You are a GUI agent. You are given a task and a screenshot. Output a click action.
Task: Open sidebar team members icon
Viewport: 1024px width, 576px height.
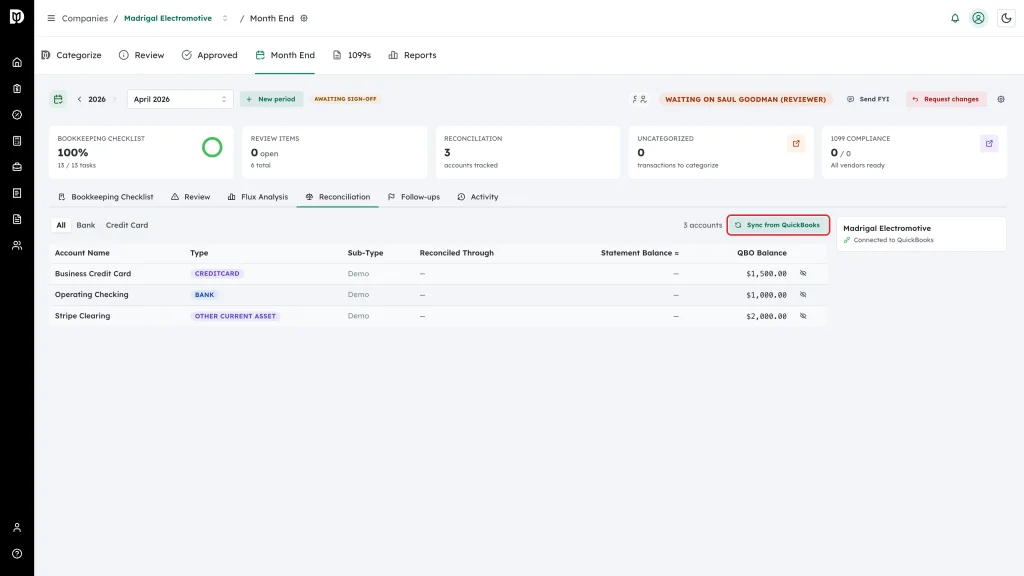(x=17, y=246)
